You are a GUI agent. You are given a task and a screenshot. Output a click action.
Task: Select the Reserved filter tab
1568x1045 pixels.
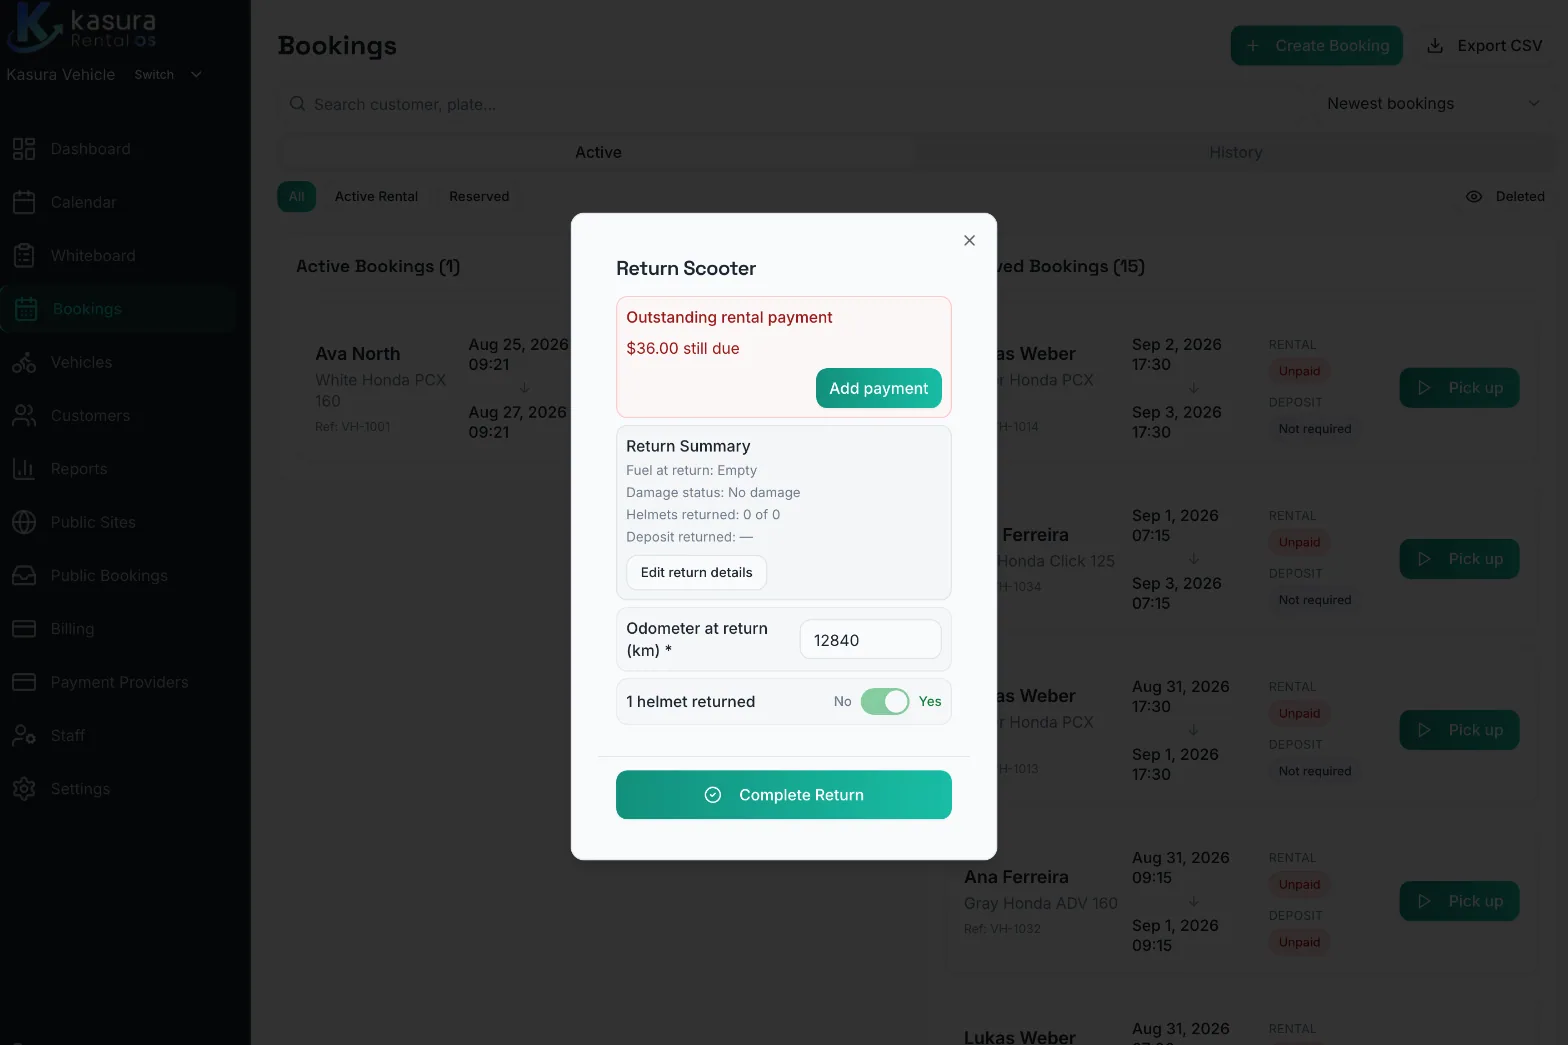point(479,197)
